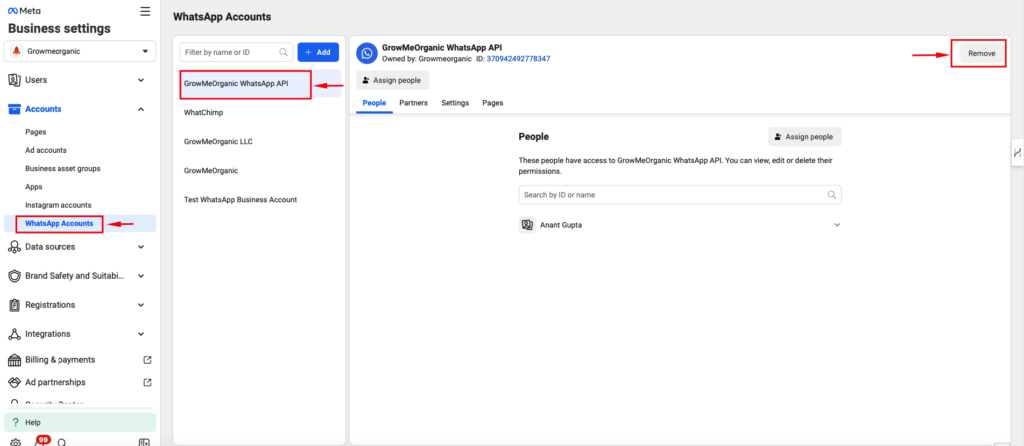Click Remove button
Screen dimensions: 1024x446
tap(982, 54)
